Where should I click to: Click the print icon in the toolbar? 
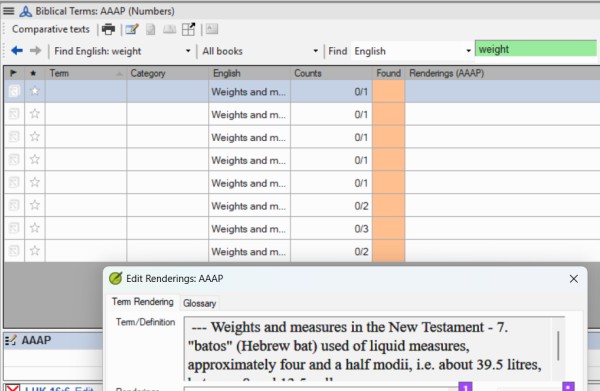click(108, 29)
